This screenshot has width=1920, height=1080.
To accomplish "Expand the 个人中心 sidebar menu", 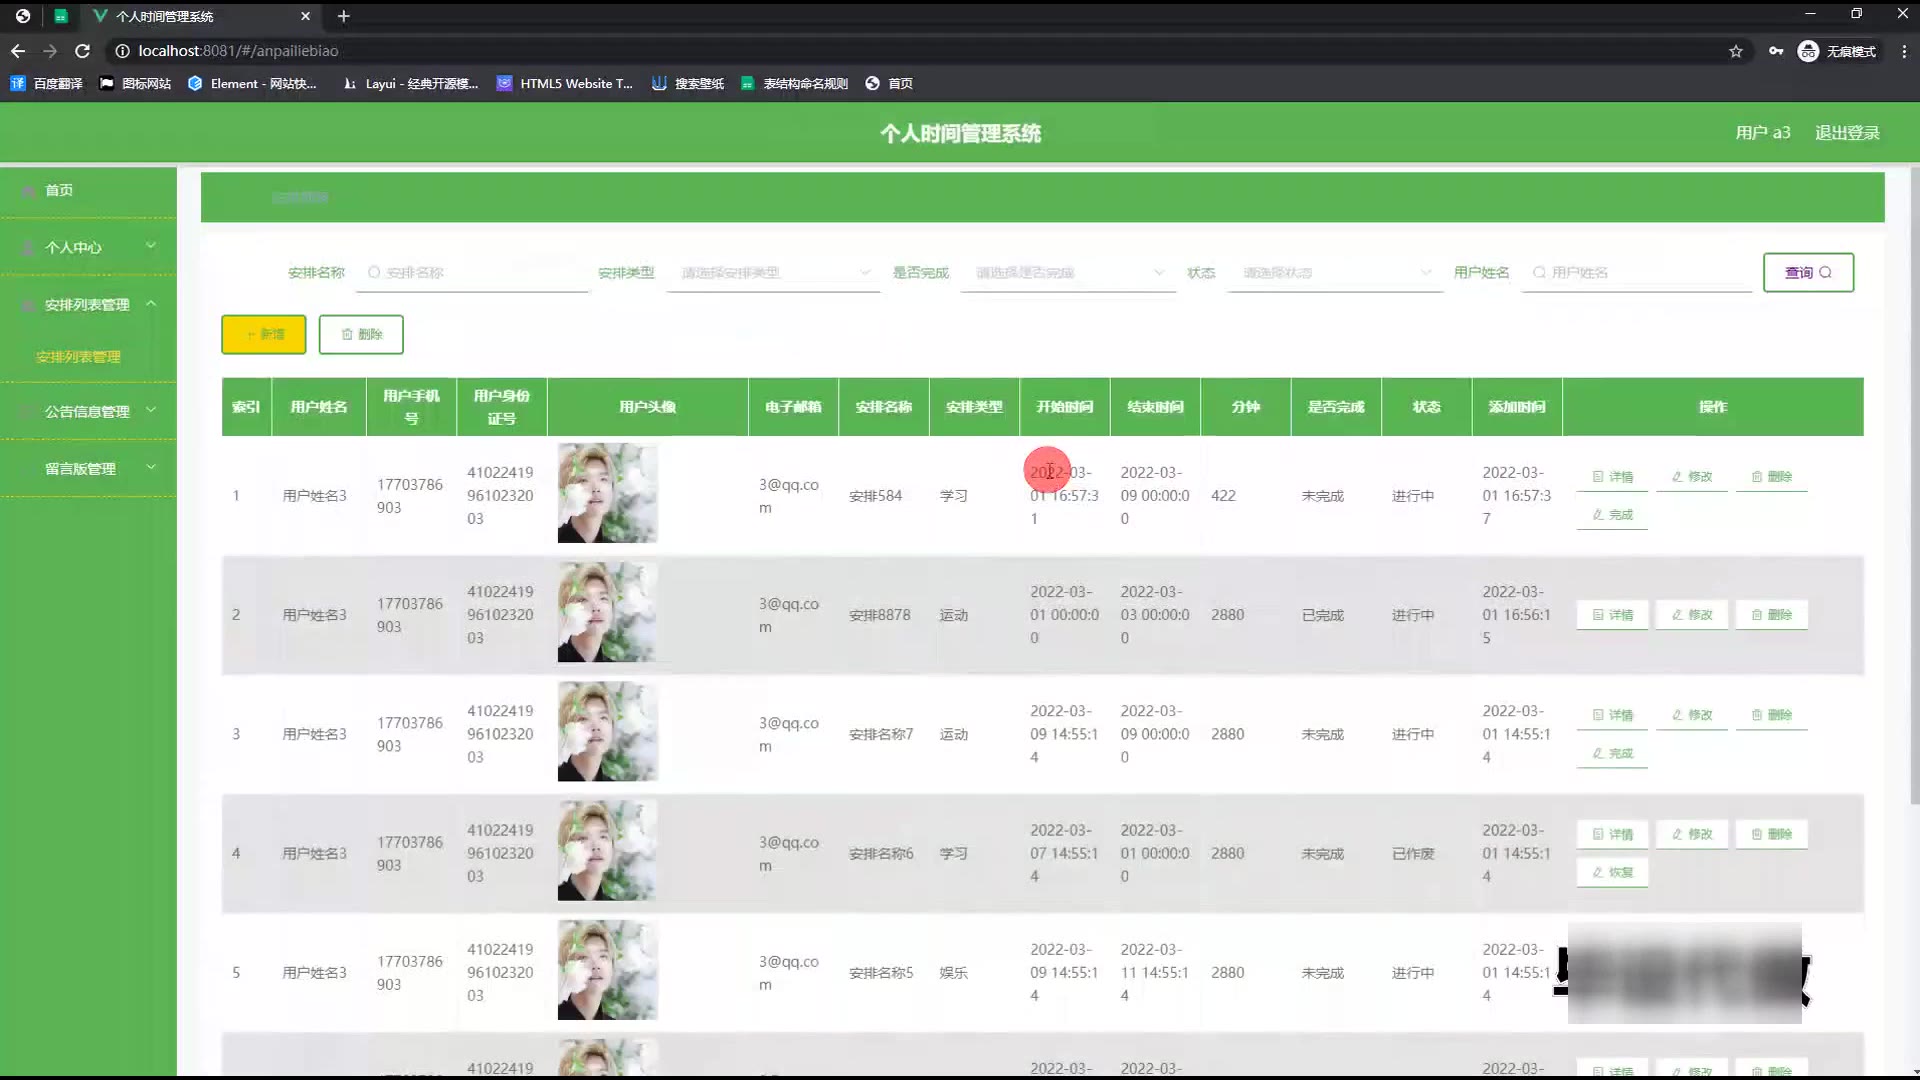I will [x=88, y=247].
